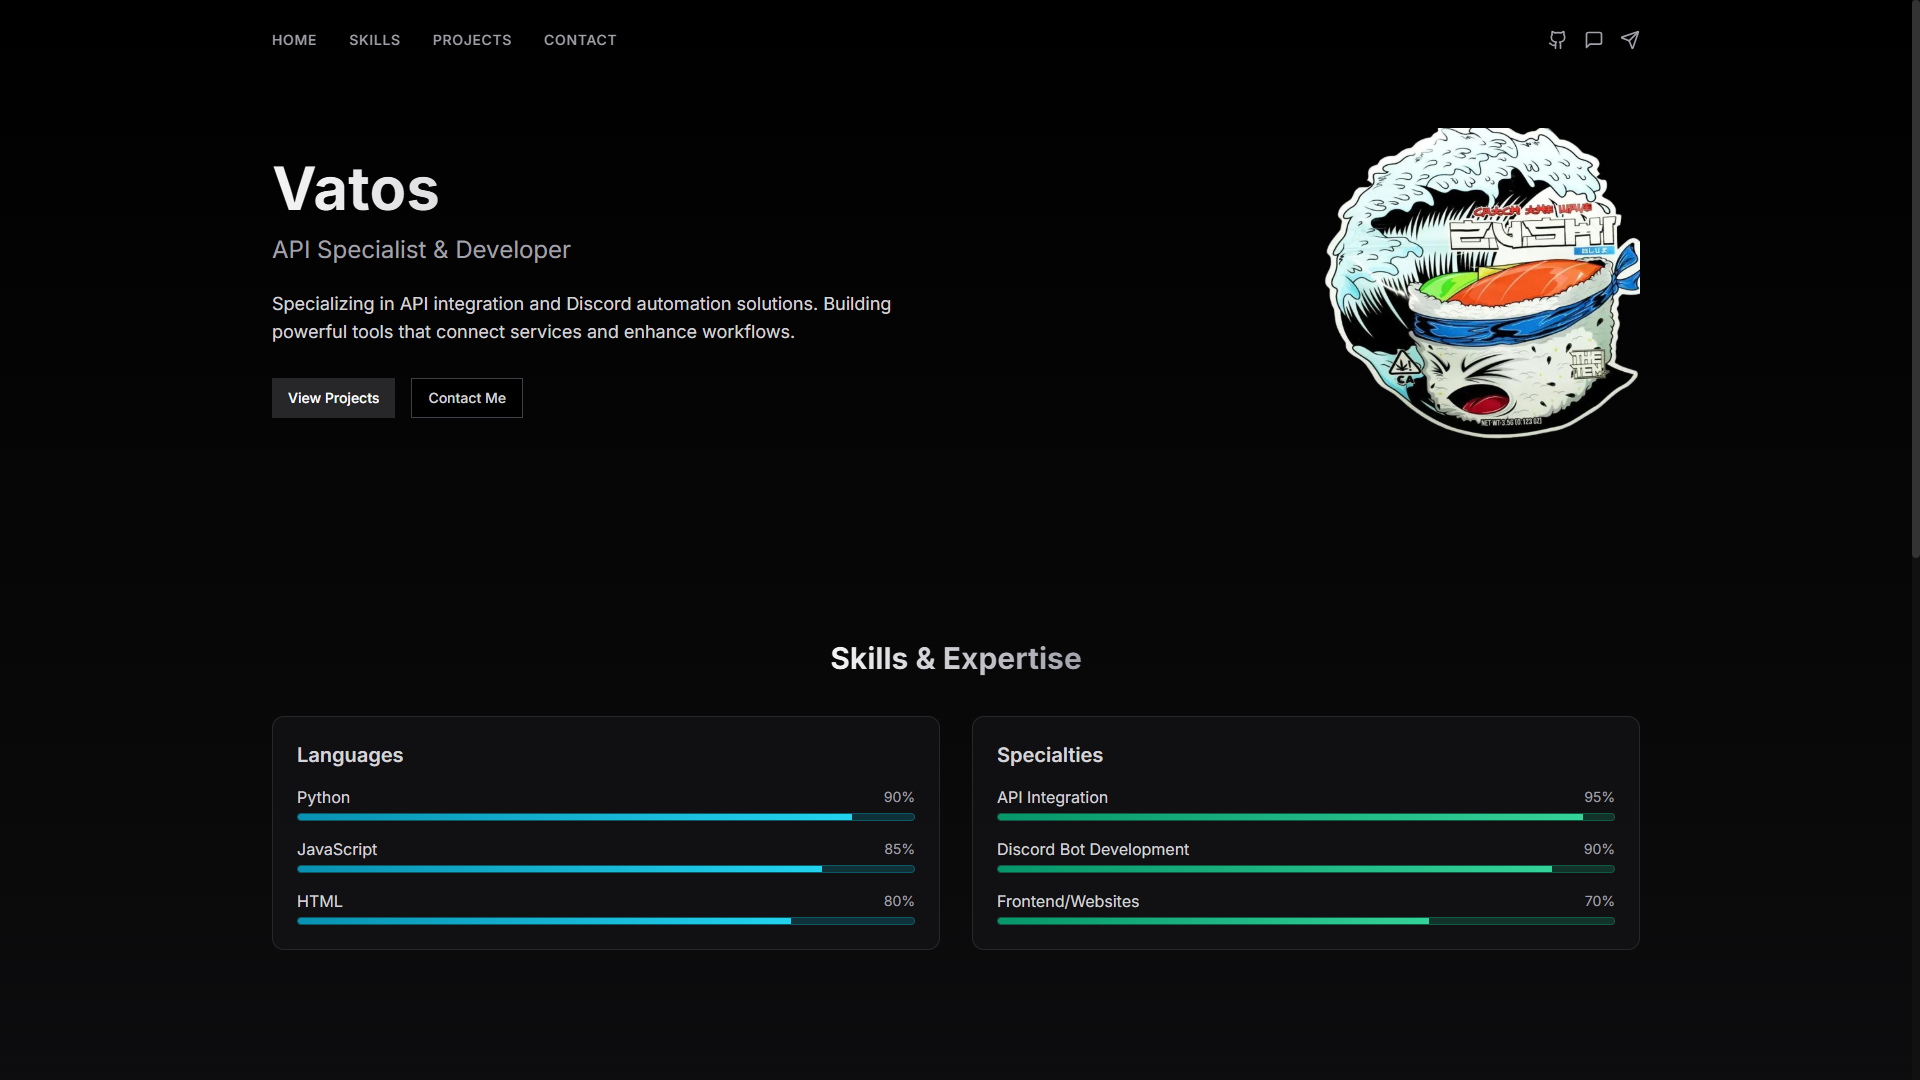This screenshot has height=1080, width=1920.
Task: Click the sushi avatar image
Action: pyautogui.click(x=1482, y=283)
